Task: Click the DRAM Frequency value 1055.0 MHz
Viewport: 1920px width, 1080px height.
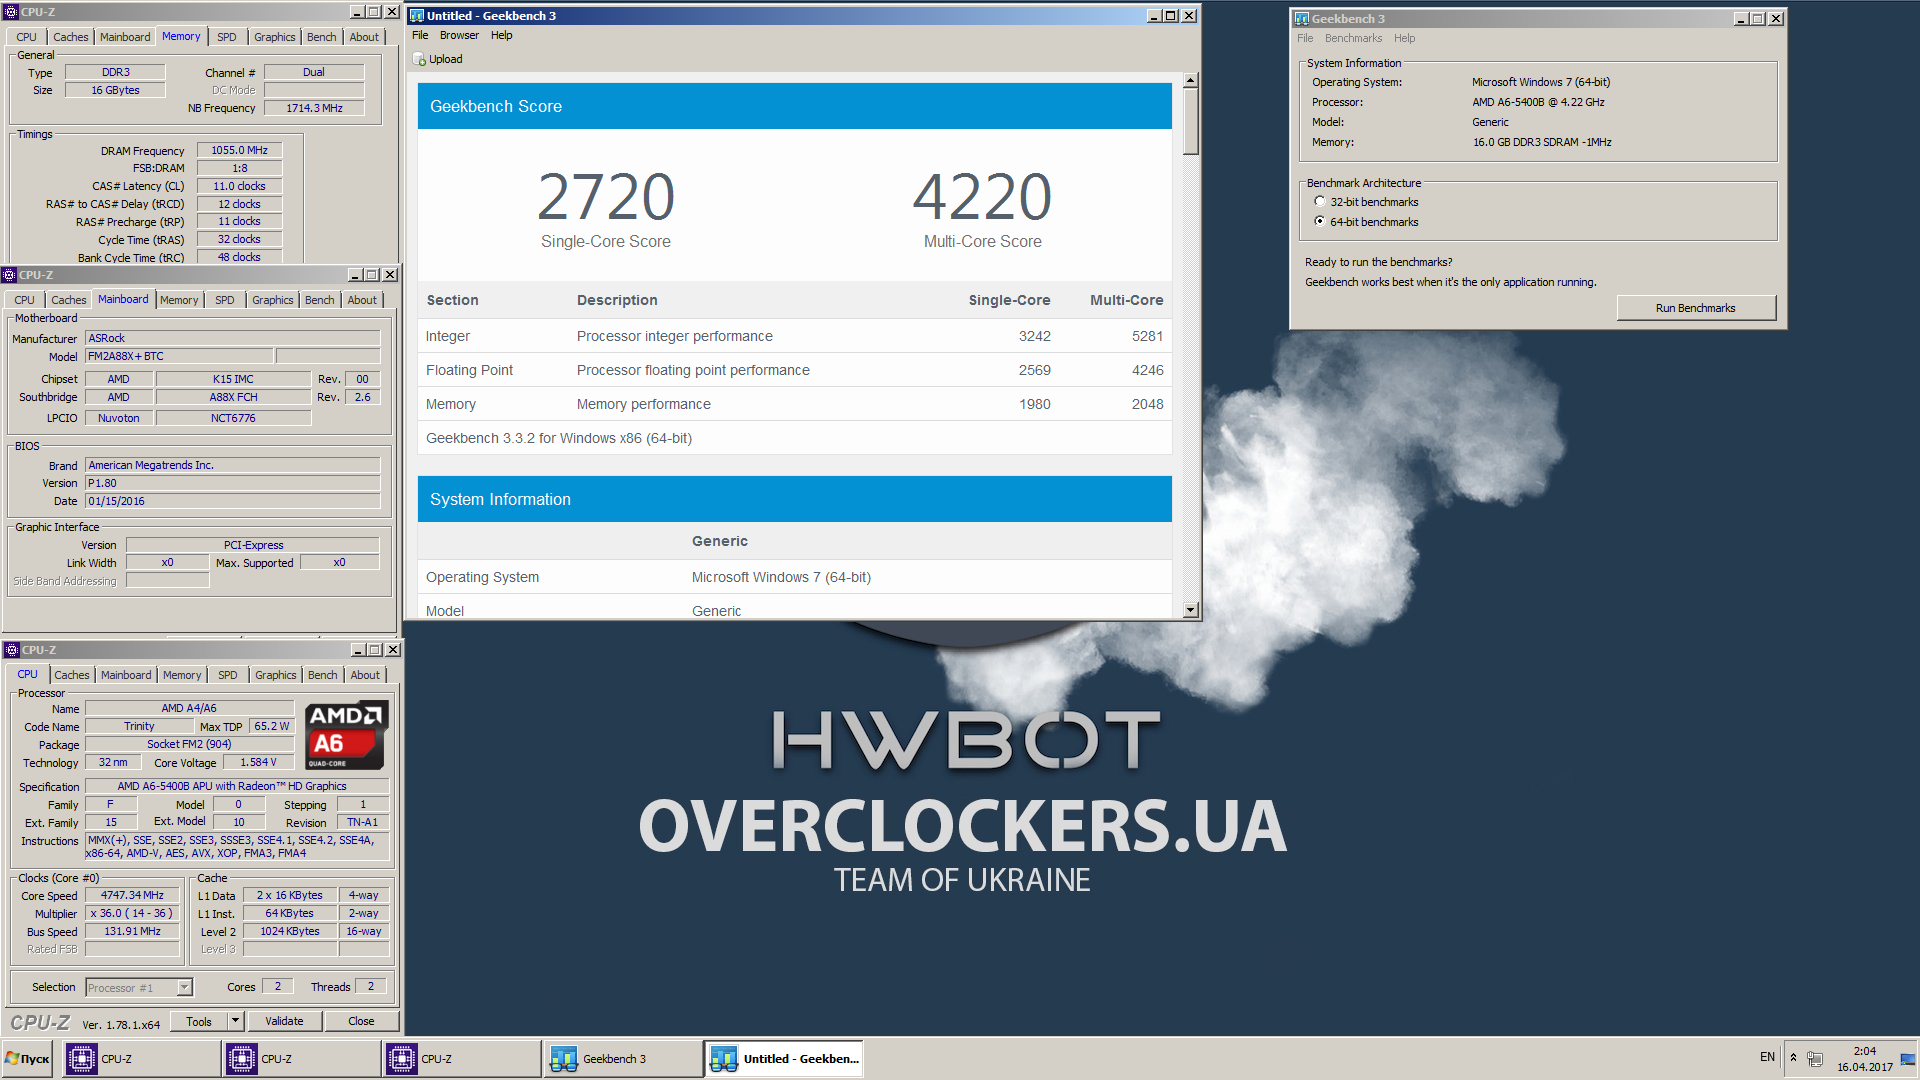Action: [239, 150]
